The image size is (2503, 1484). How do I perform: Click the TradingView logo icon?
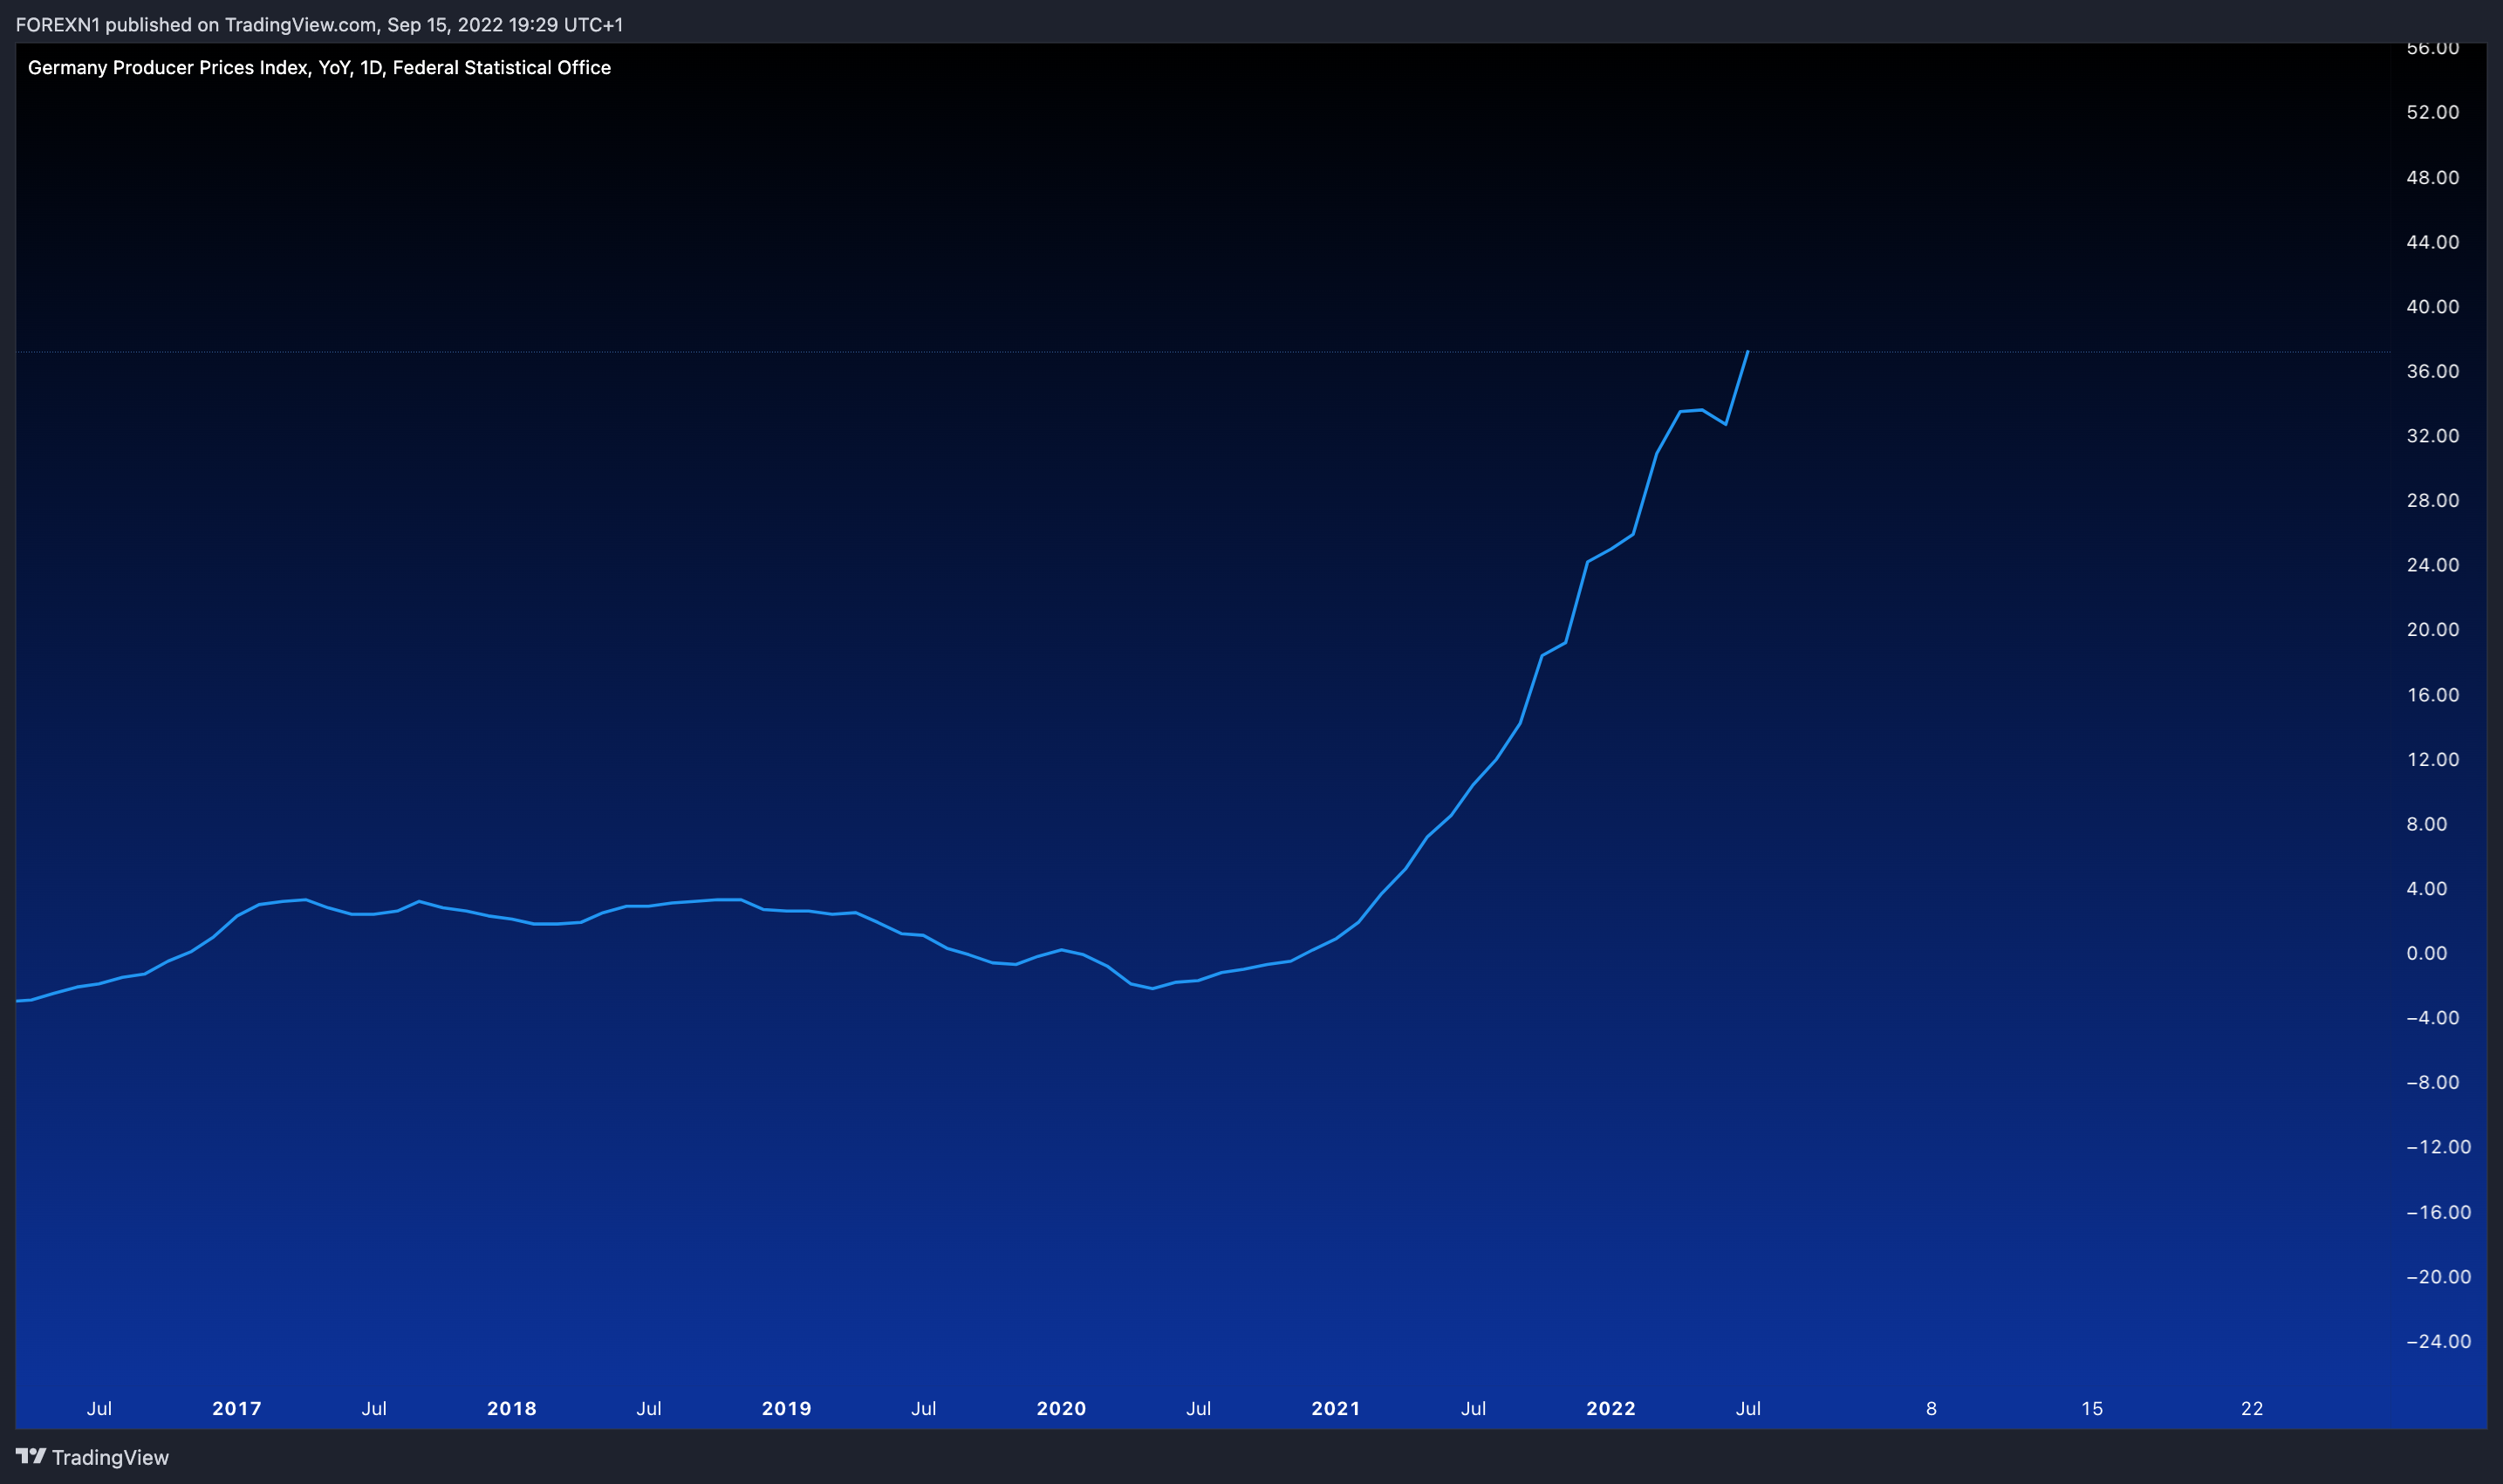pos(30,1456)
